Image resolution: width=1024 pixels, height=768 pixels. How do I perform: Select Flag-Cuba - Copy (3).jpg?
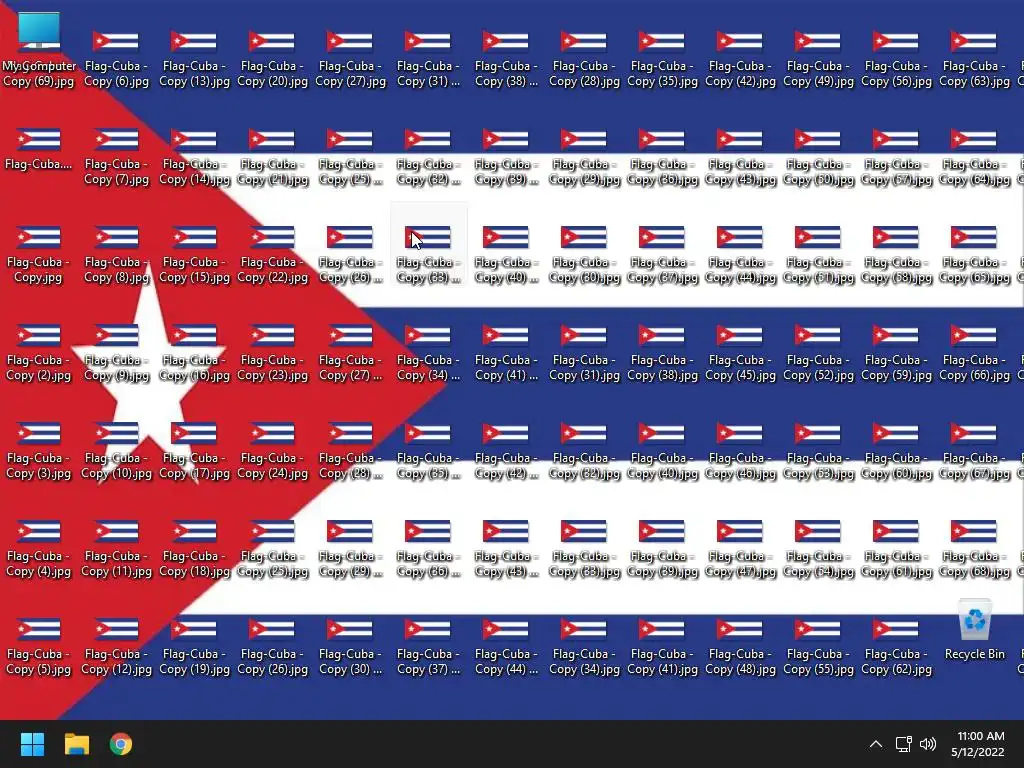39,451
